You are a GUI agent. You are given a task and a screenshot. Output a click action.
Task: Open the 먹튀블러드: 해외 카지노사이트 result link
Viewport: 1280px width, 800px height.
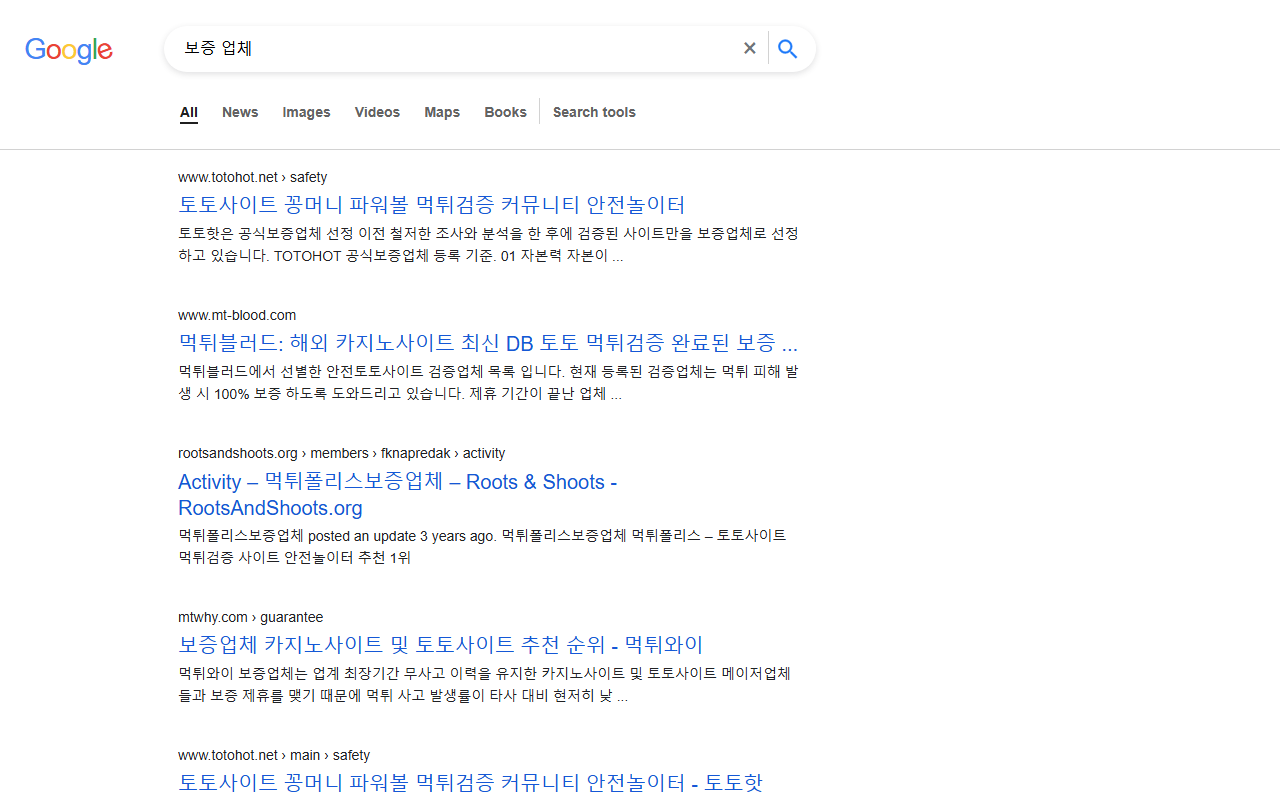[x=488, y=343]
